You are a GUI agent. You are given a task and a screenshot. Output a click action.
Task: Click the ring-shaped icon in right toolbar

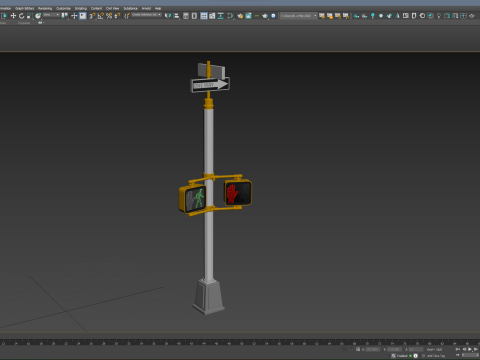tap(422, 16)
